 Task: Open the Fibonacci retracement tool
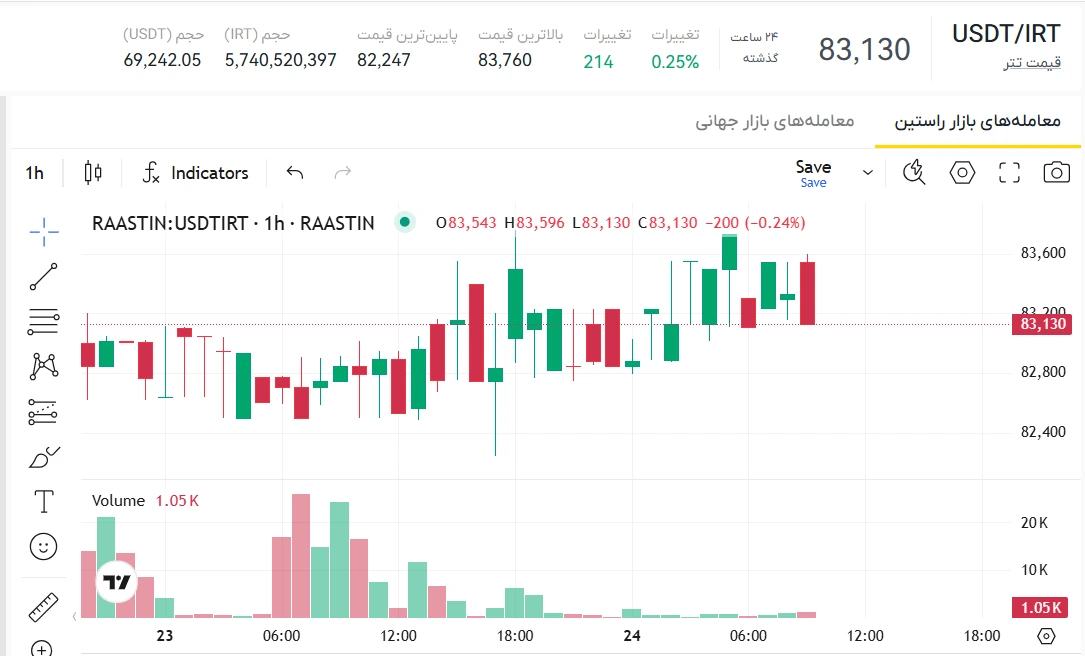pos(44,322)
